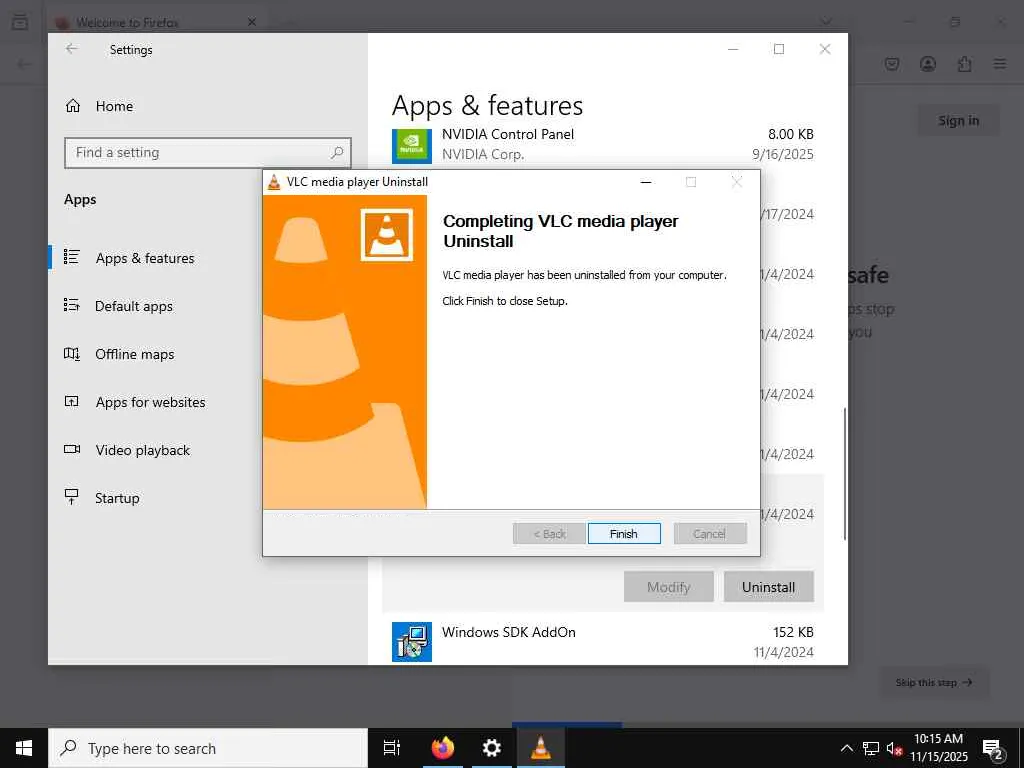Click the magnifier icon in Find a setting
Image resolution: width=1024 pixels, height=768 pixels.
337,153
